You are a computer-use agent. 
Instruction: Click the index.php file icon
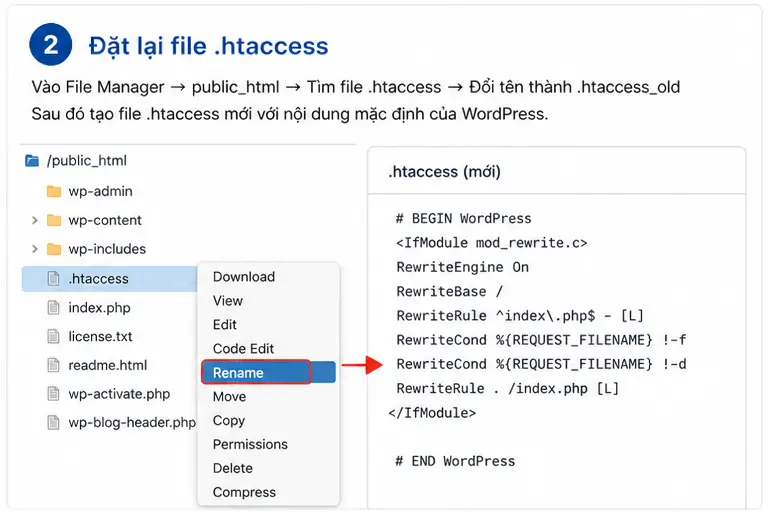[53, 308]
